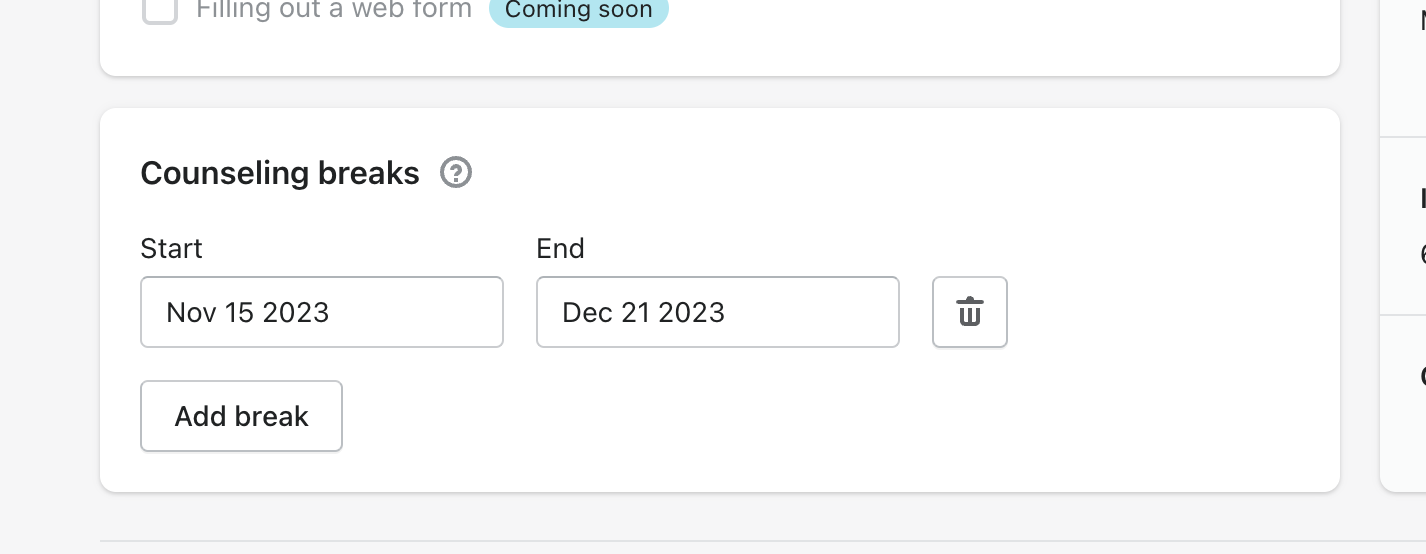Click the Coming soon badge
1426x554 pixels.
click(x=578, y=11)
